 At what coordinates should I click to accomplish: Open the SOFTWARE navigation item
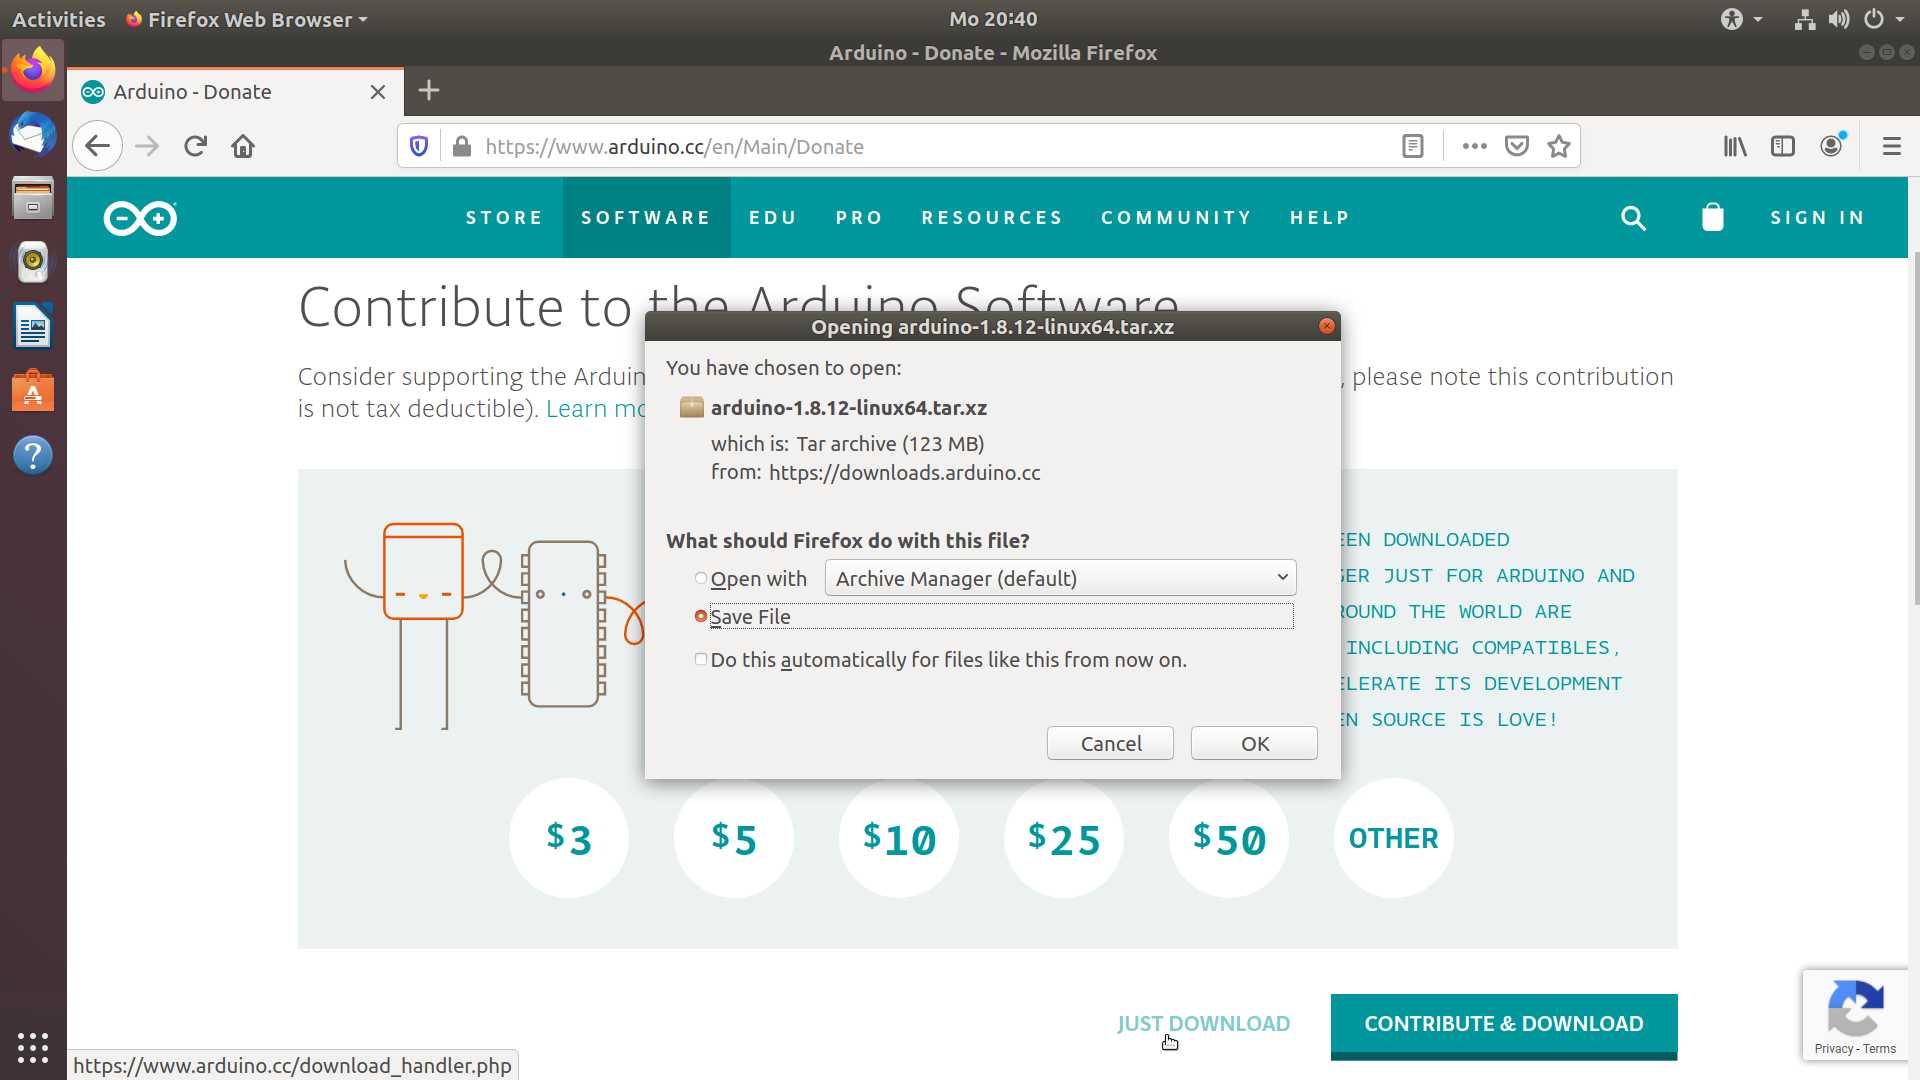coord(646,218)
